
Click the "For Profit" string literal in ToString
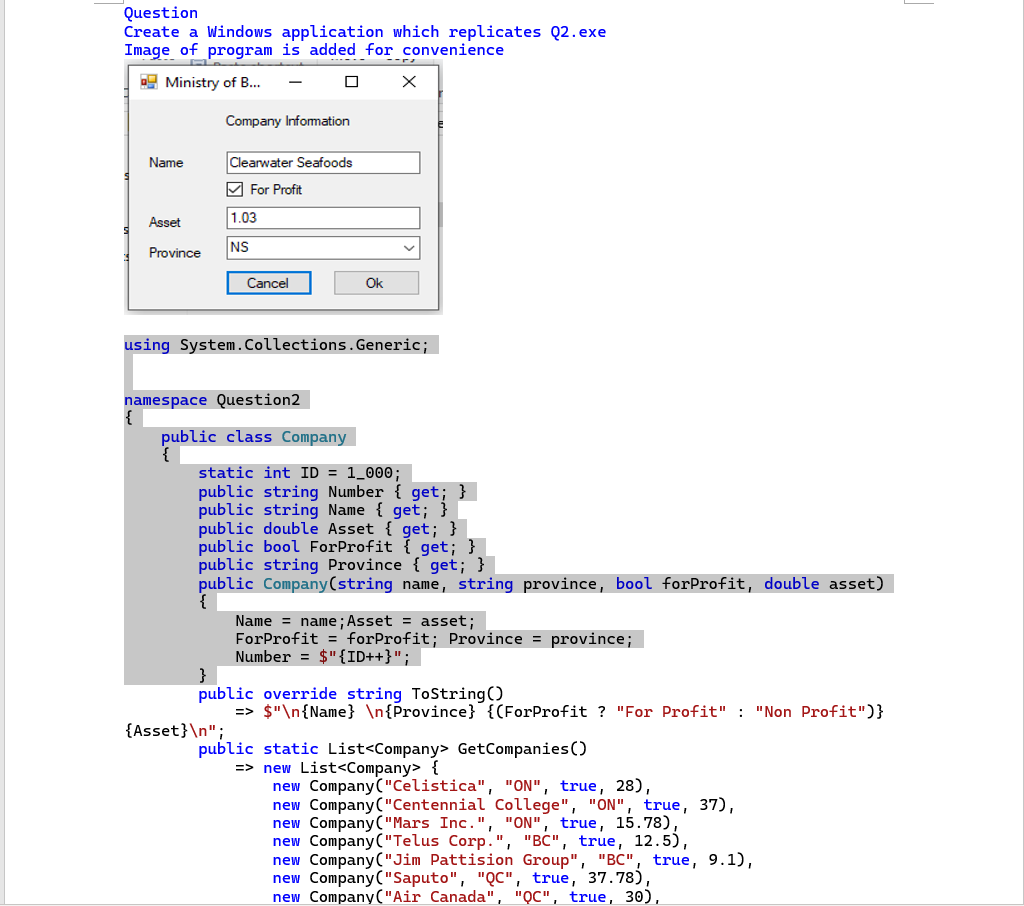coord(671,712)
